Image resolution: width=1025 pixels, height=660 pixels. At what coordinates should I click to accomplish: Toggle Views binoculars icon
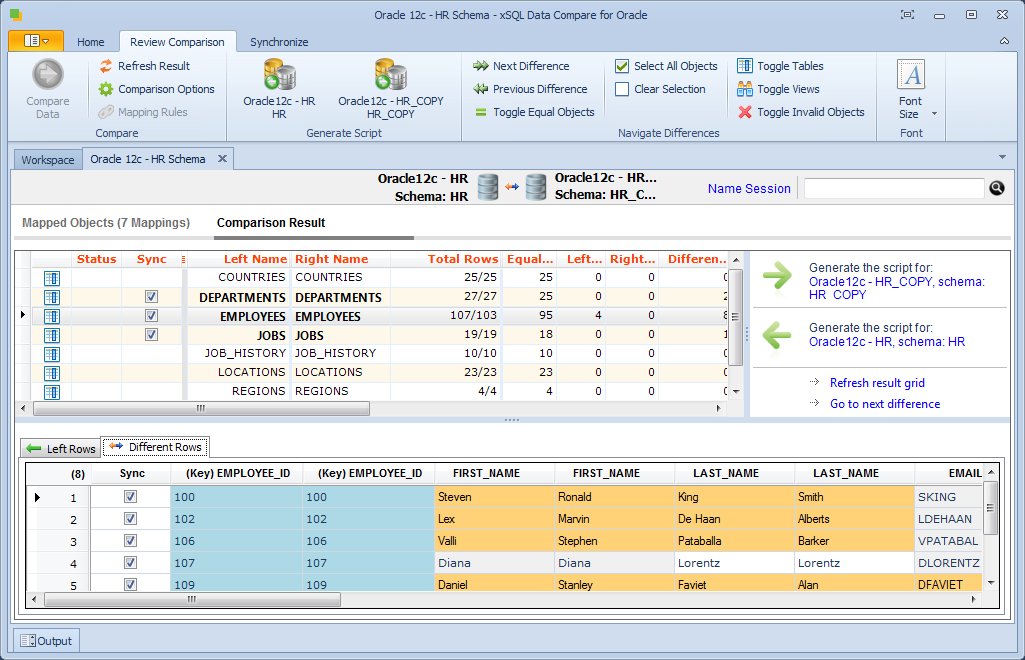(x=745, y=89)
